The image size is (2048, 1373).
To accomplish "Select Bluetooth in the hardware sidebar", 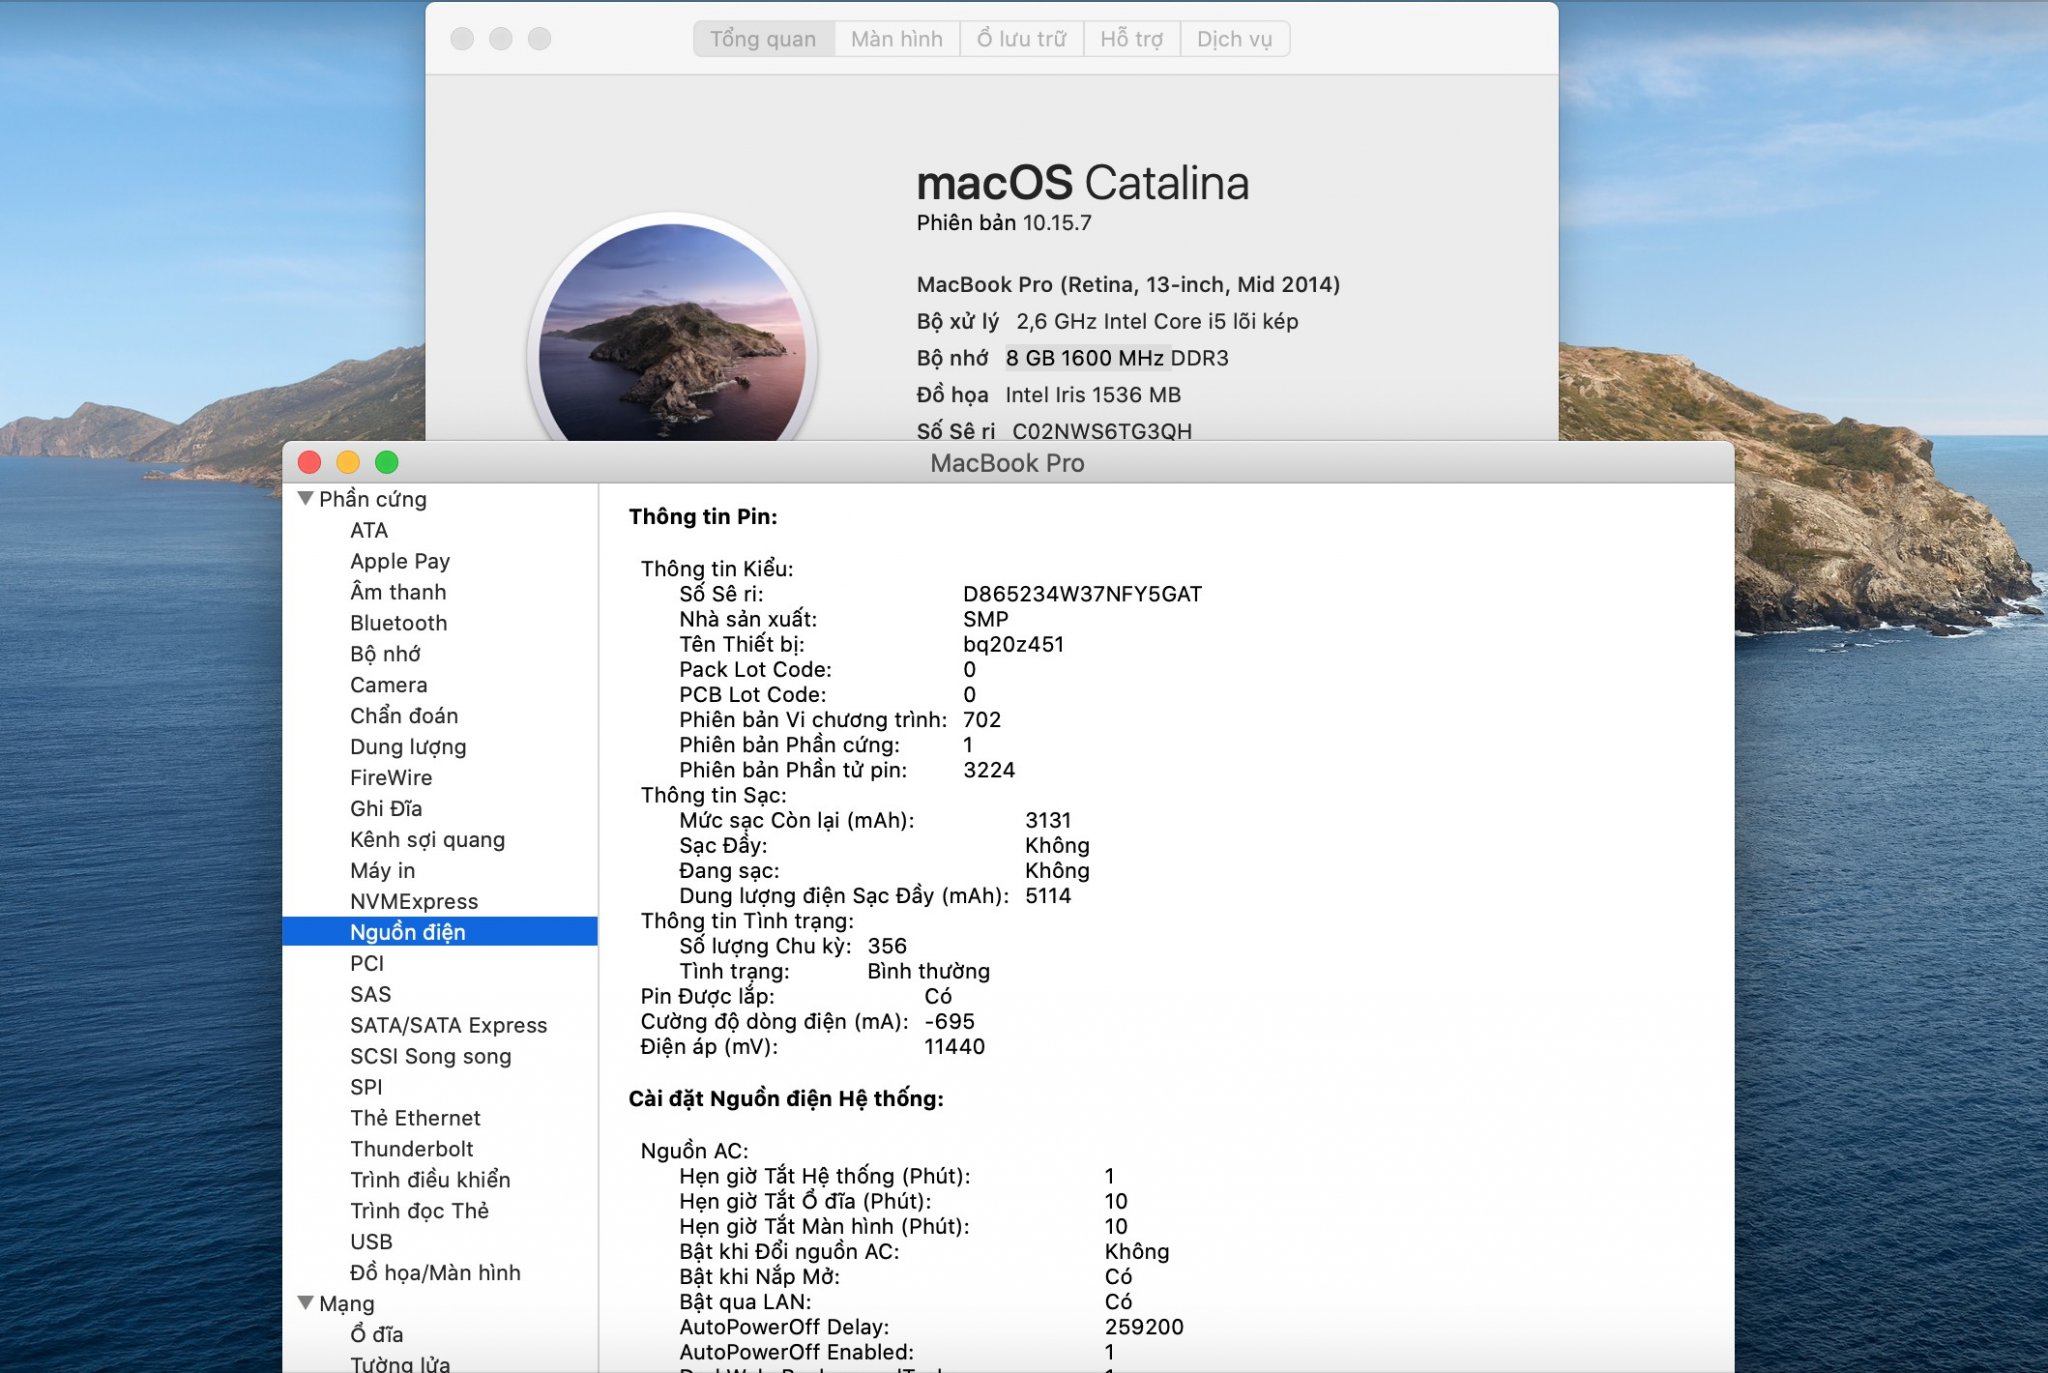I will click(x=398, y=623).
